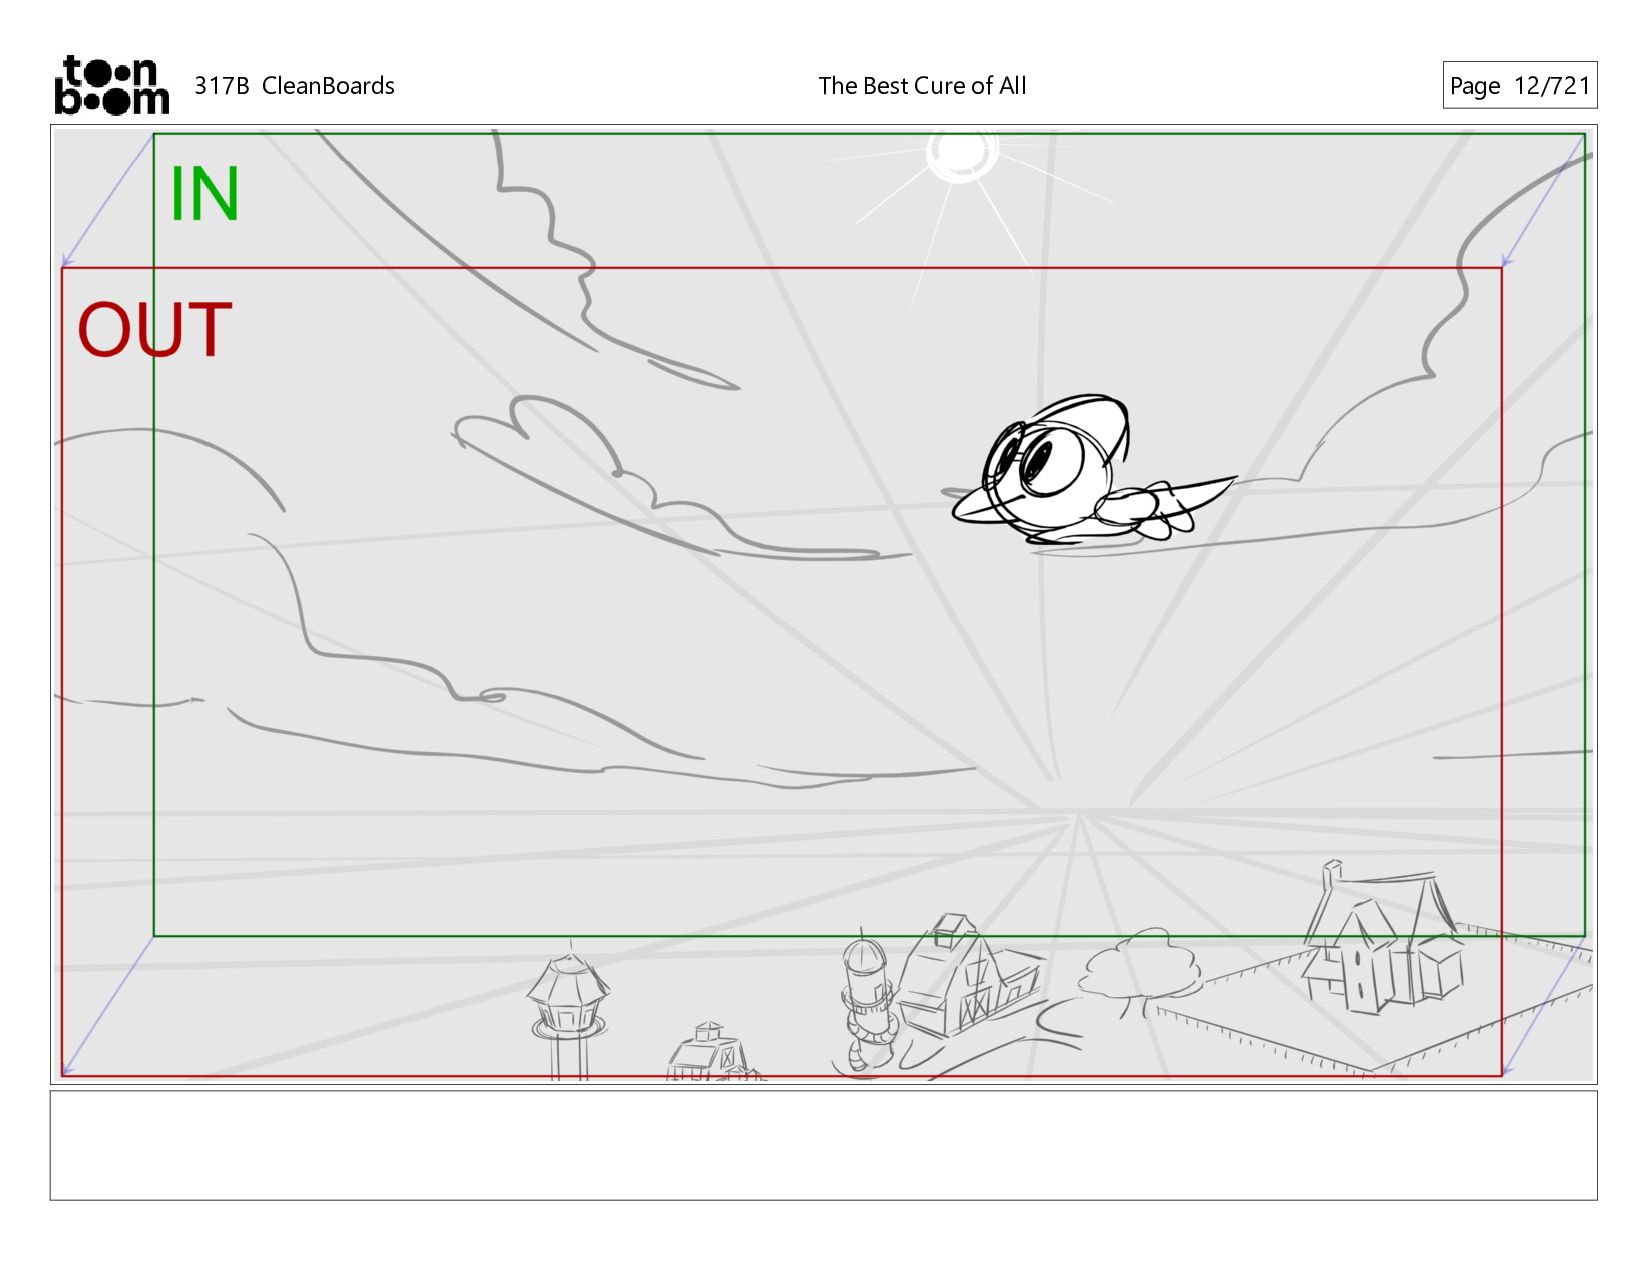Select the '317B CleanBoards' header text

pyautogui.click(x=294, y=86)
